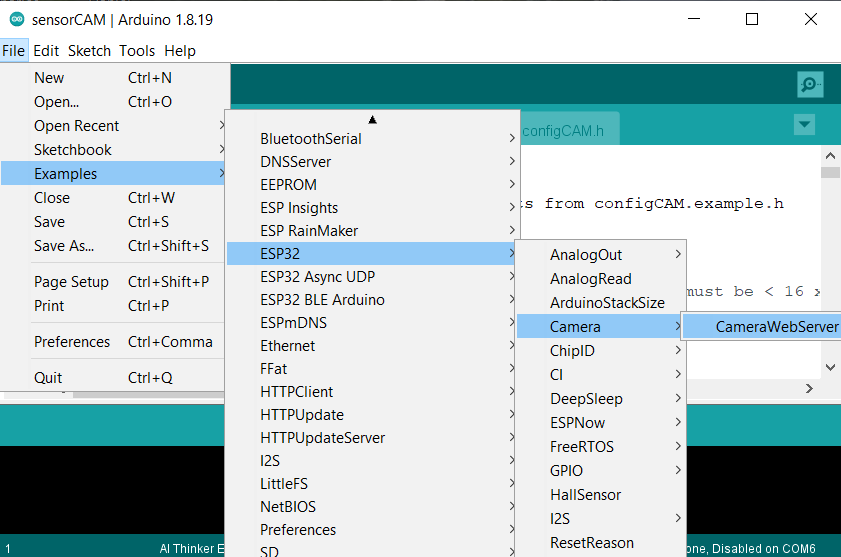Viewport: 841px width, 557px height.
Task: Expand ESP32 Async UDP examples
Action: coord(371,277)
